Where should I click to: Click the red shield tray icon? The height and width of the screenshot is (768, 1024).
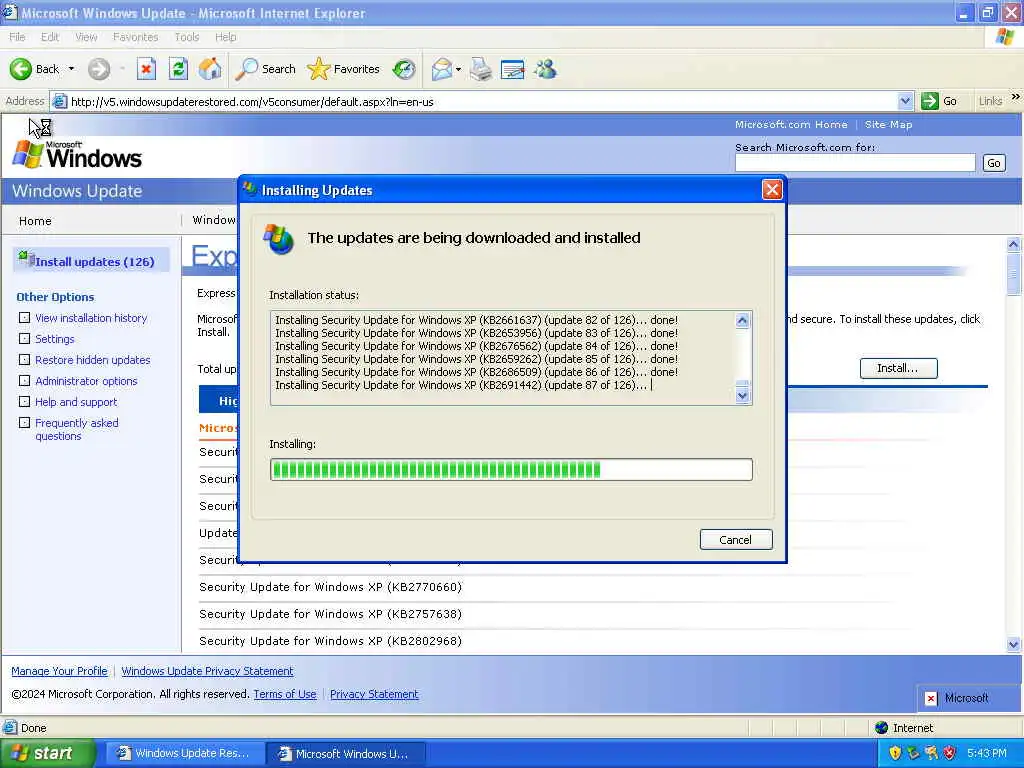950,753
